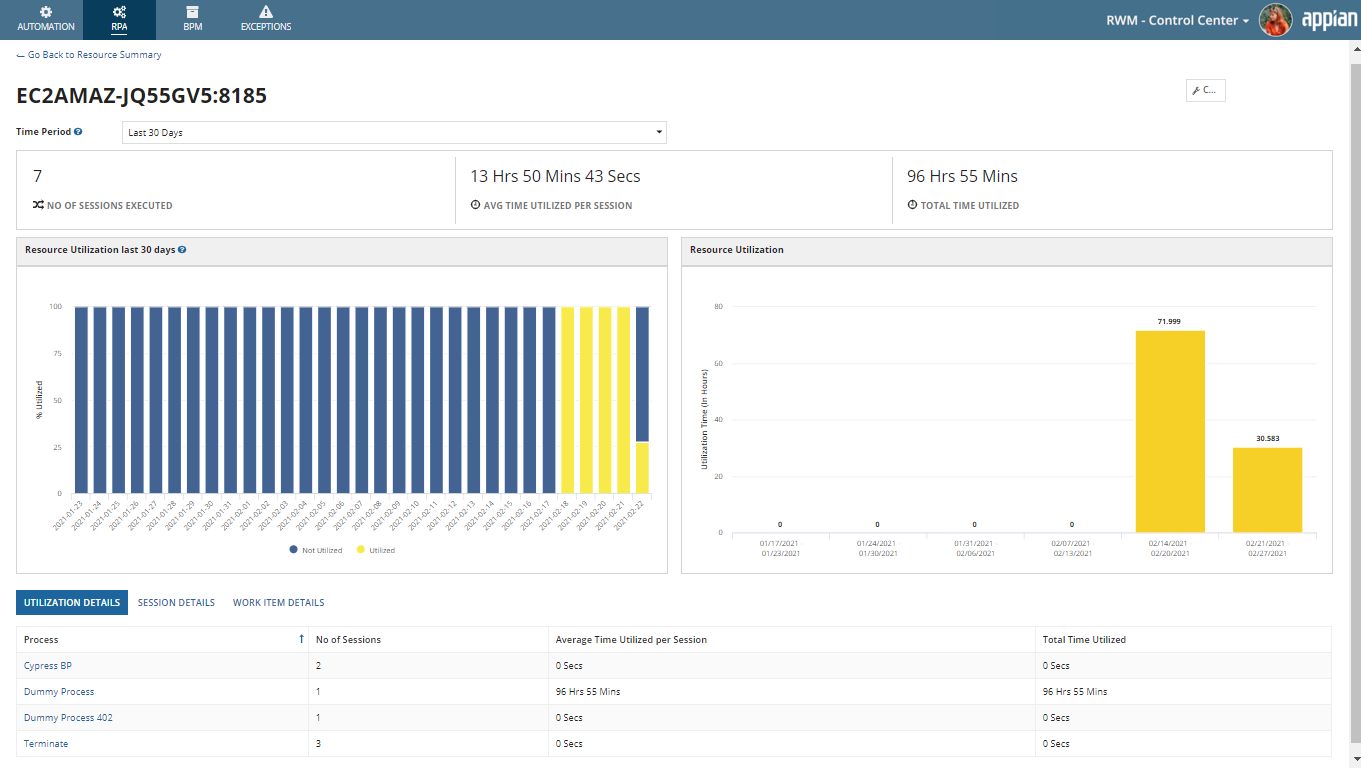This screenshot has width=1361, height=768.
Task: Sort by No of Sessions column header
Action: click(348, 639)
